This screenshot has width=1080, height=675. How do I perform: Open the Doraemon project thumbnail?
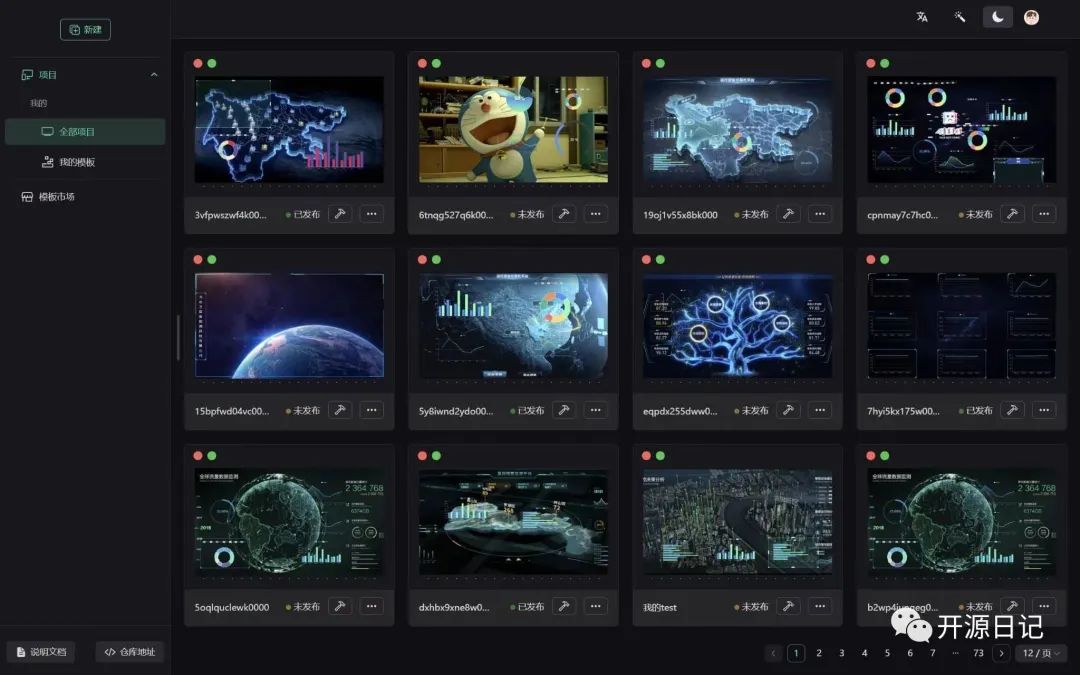[x=513, y=129]
